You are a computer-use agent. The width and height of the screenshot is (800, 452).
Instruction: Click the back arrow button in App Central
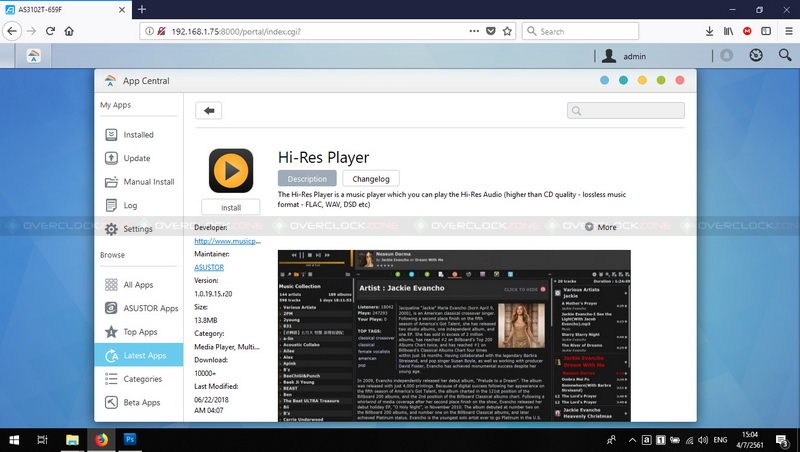[209, 111]
